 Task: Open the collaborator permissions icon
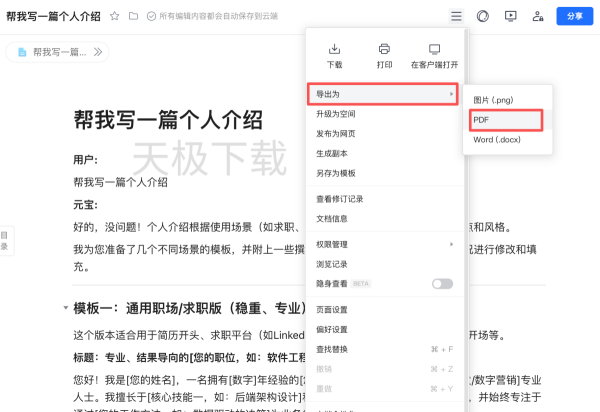(539, 16)
